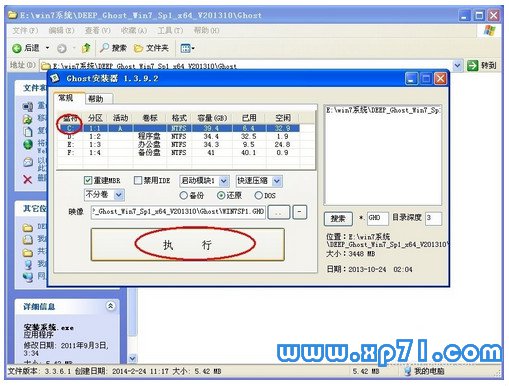Click the browse '..' button beside image path
This screenshot has width=509, height=386.
[279, 212]
